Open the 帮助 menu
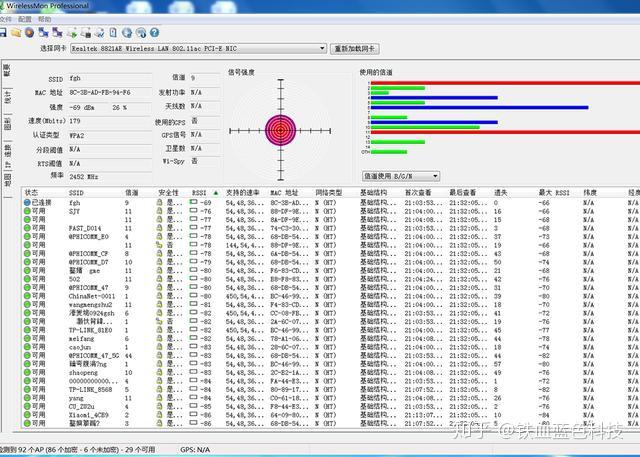640x457 pixels. click(x=44, y=19)
